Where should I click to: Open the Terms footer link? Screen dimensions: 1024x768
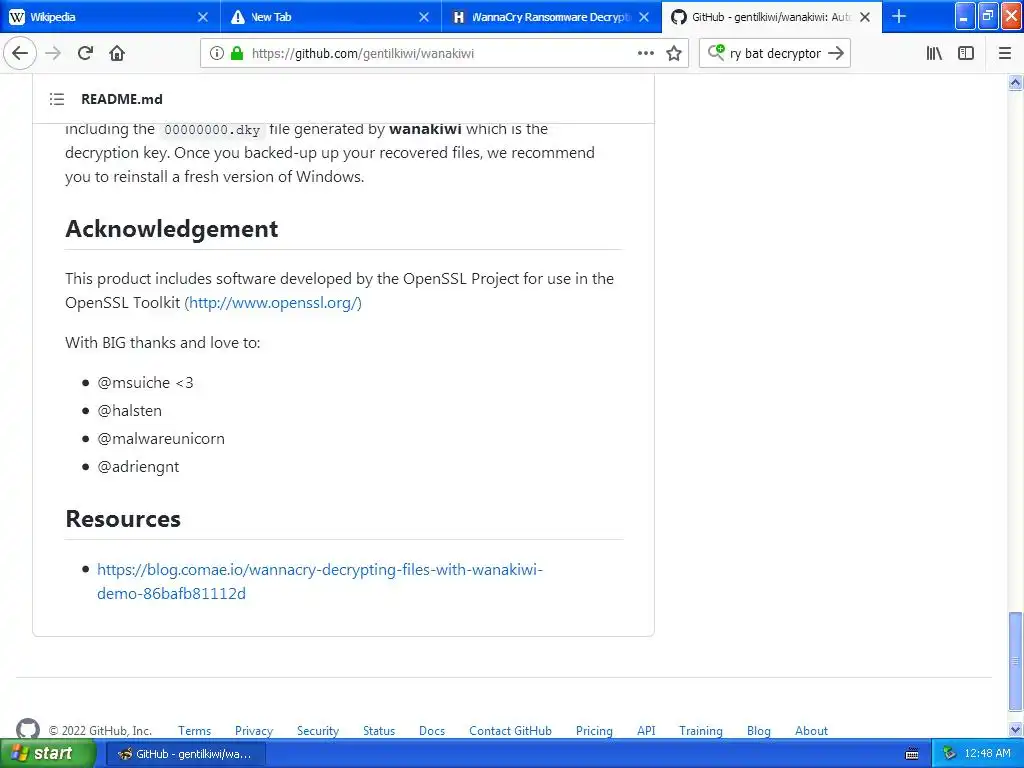(195, 731)
